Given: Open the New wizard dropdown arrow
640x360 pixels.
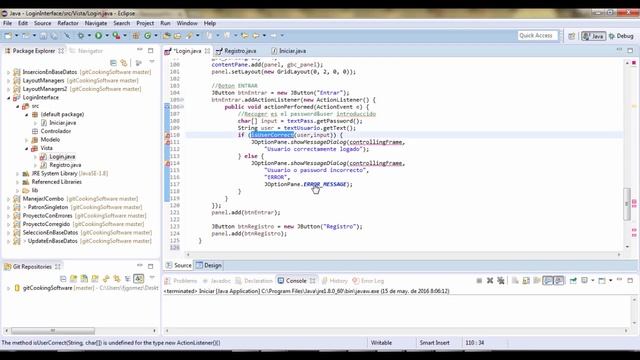Looking at the screenshot, I should (x=16, y=36).
